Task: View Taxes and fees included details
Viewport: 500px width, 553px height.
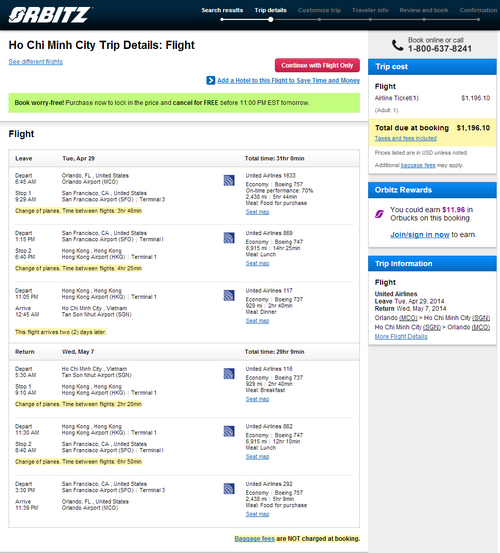Action: pos(406,138)
